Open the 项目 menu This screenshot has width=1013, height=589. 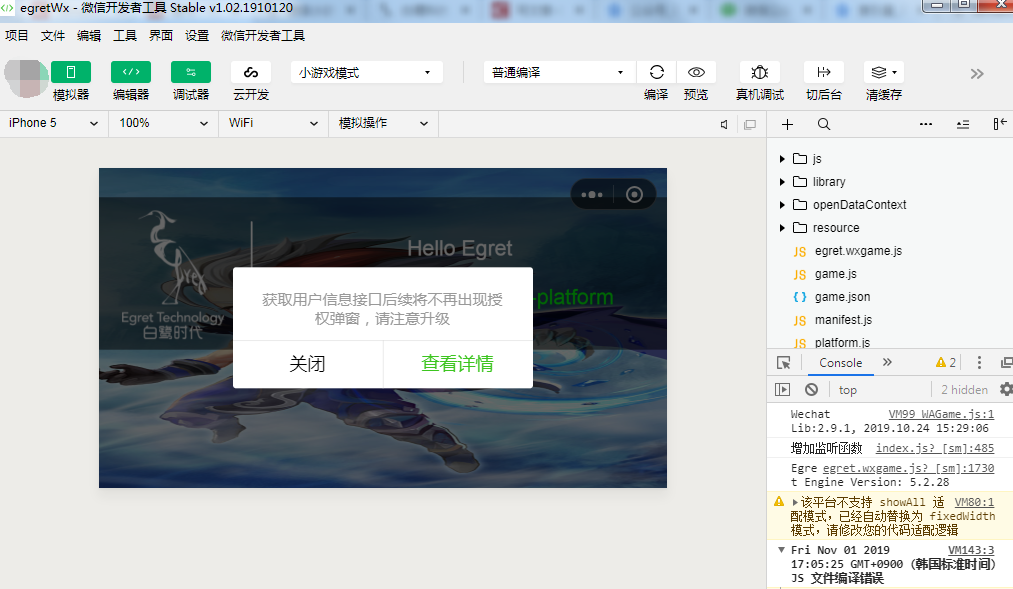coord(17,36)
